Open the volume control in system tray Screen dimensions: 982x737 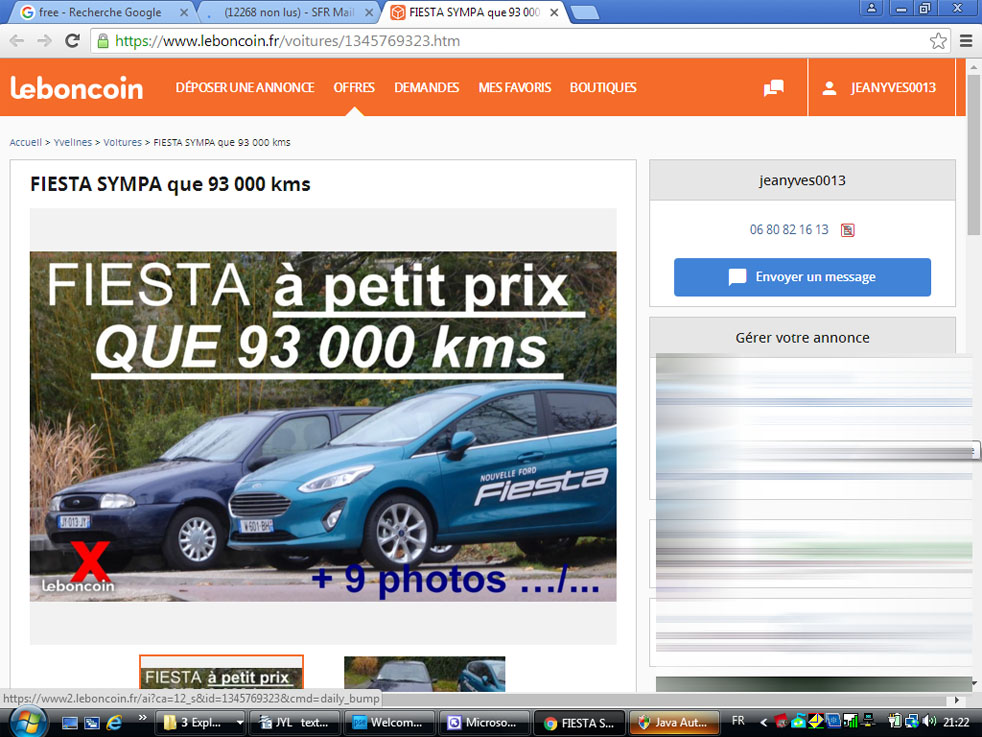coord(929,721)
